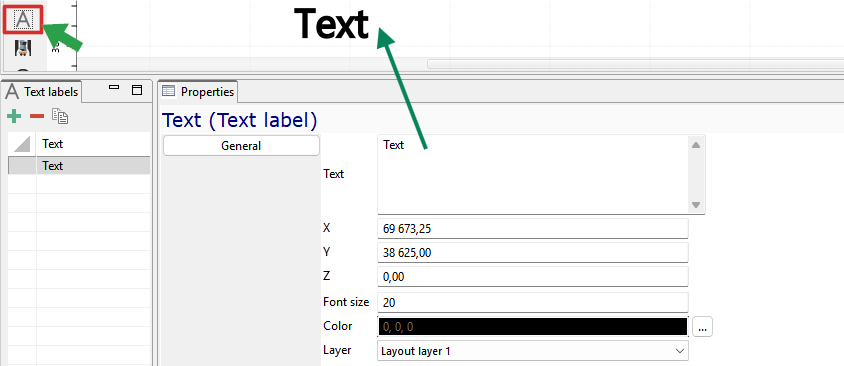
Task: Click the 'Text (Text label)' properties heading
Action: click(240, 120)
